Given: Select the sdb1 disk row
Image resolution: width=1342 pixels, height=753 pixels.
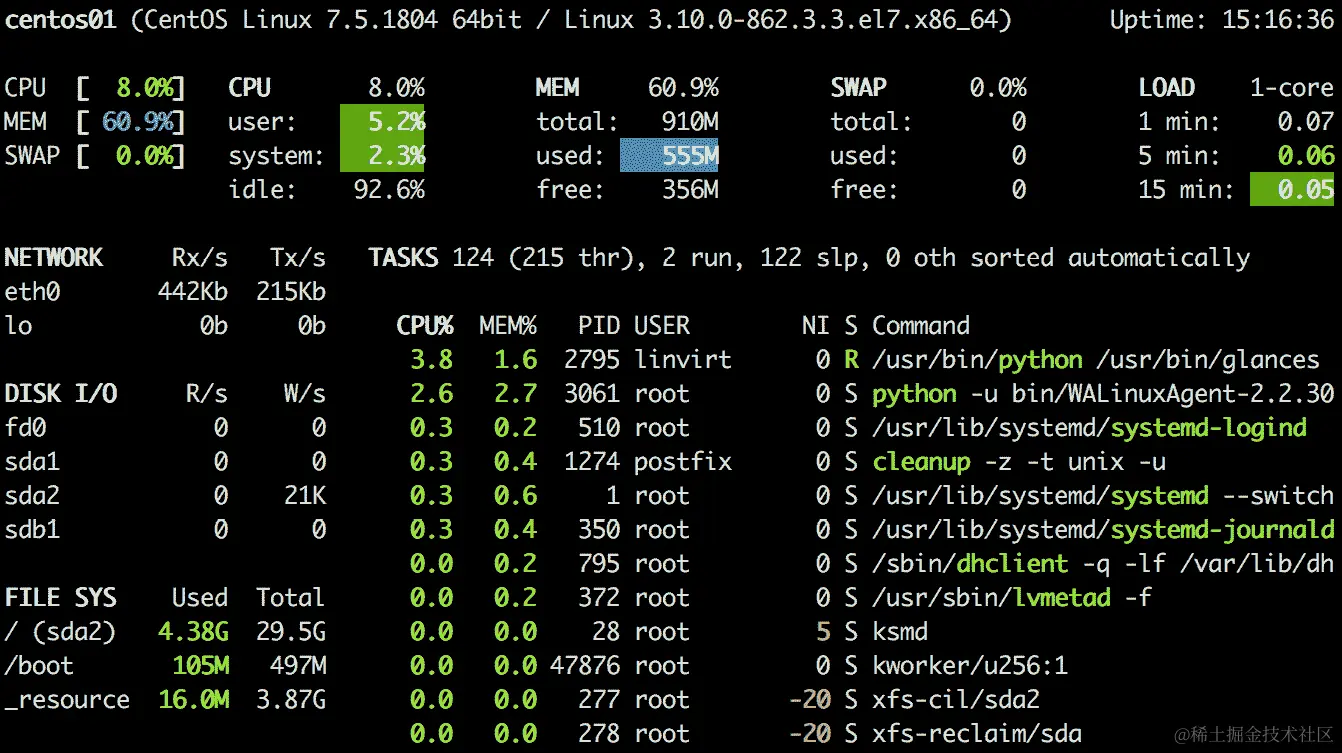Looking at the screenshot, I should pos(165,530).
